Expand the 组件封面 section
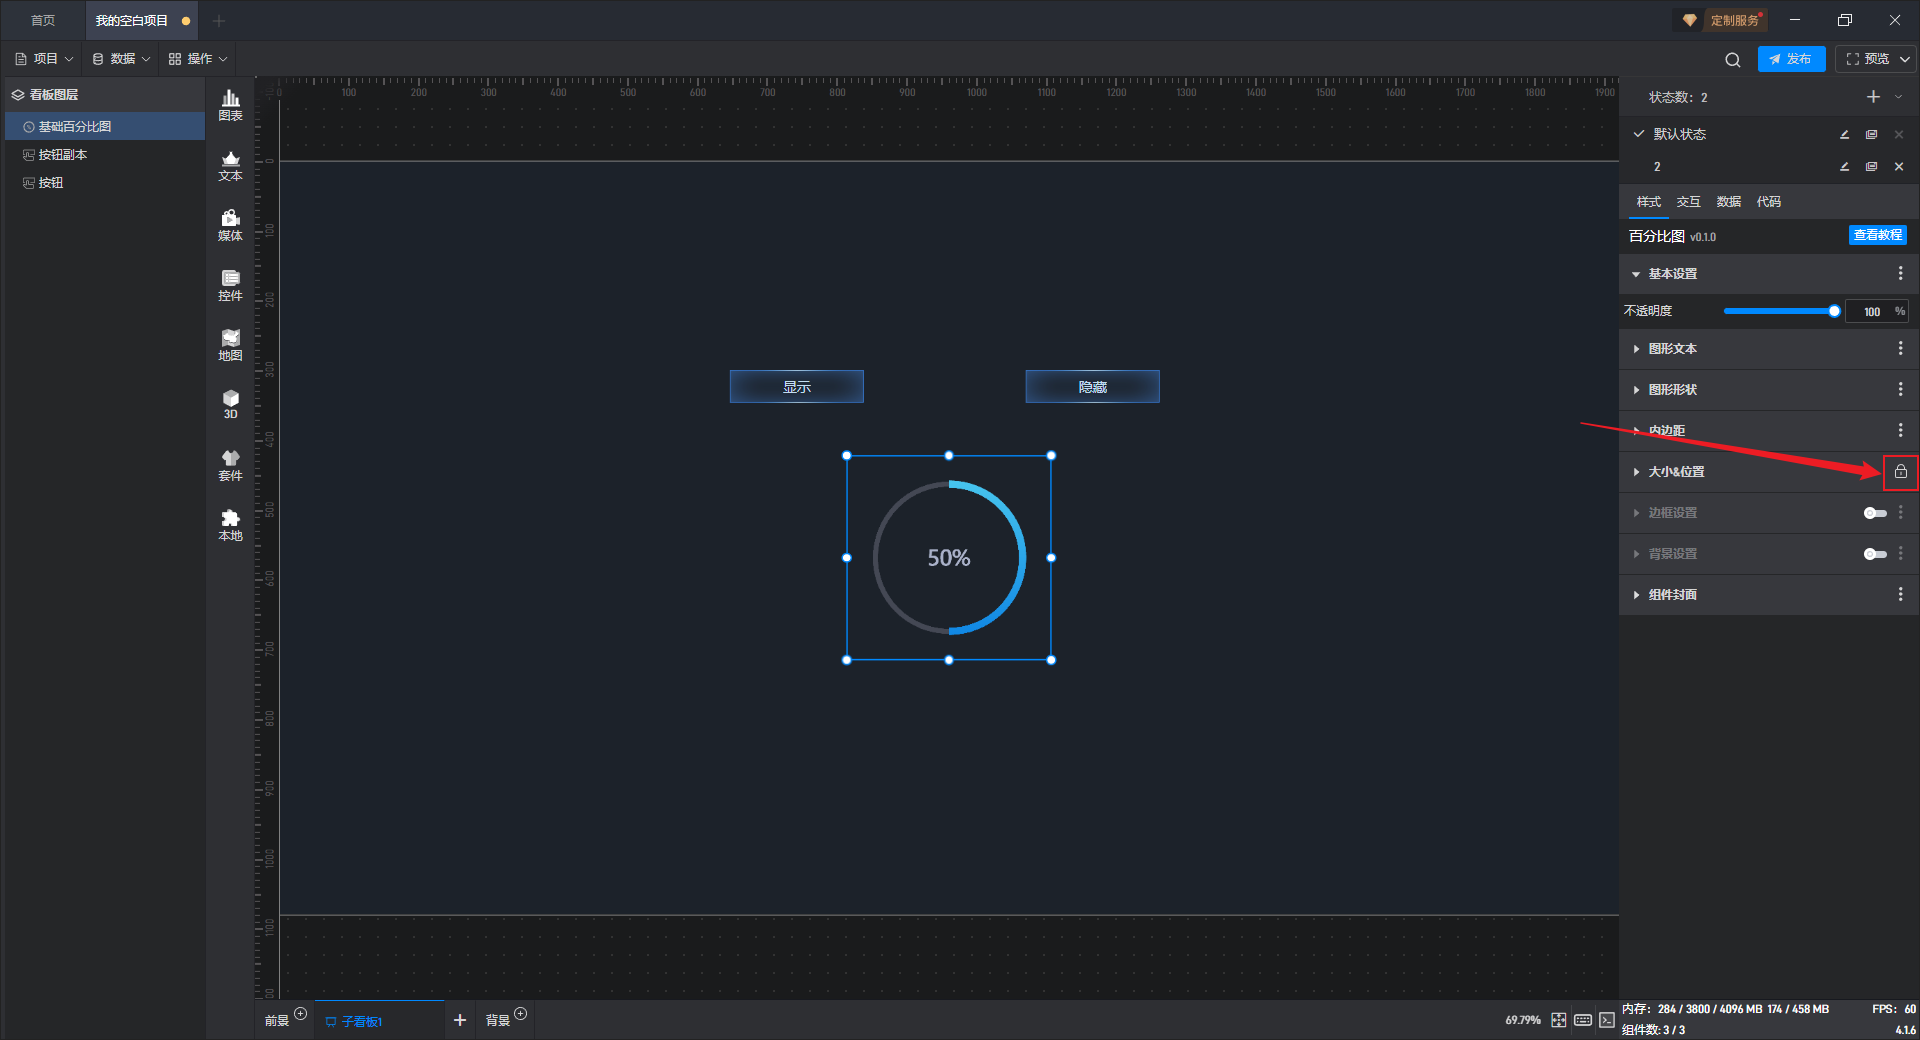This screenshot has width=1920, height=1040. coord(1636,595)
